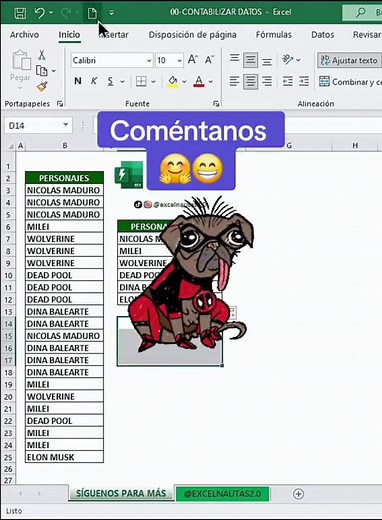Click the New document icon in Quick Access
The height and width of the screenshot is (520, 382).
pyautogui.click(x=92, y=13)
